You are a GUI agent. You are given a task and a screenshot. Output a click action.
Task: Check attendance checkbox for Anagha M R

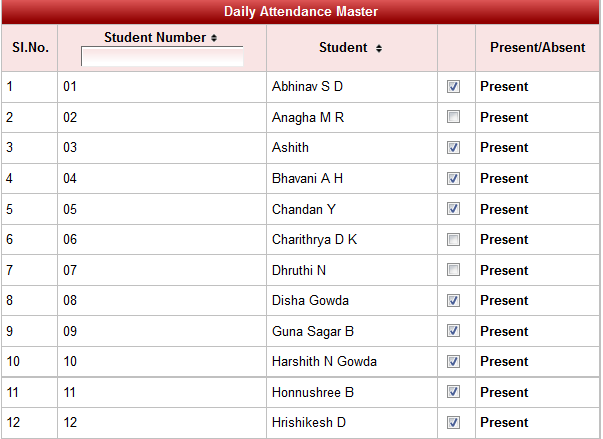pyautogui.click(x=454, y=117)
